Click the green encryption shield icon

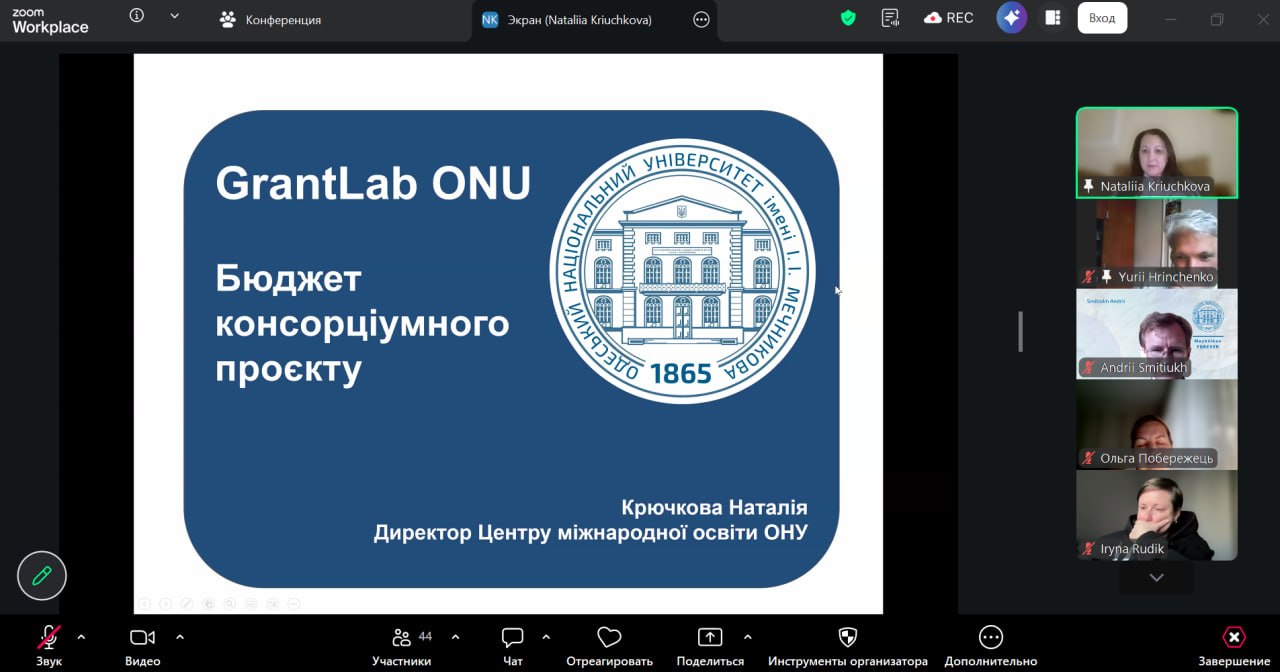[848, 18]
